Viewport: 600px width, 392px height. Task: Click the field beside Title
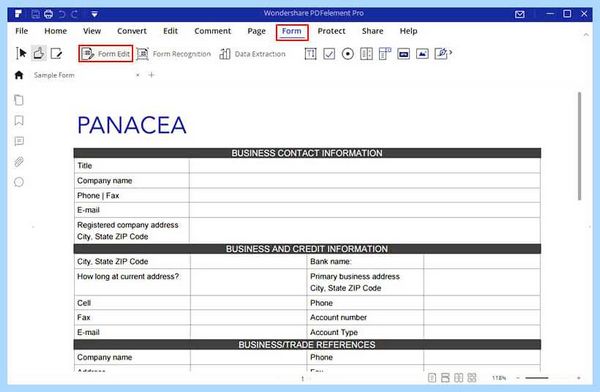pyautogui.click(x=365, y=165)
